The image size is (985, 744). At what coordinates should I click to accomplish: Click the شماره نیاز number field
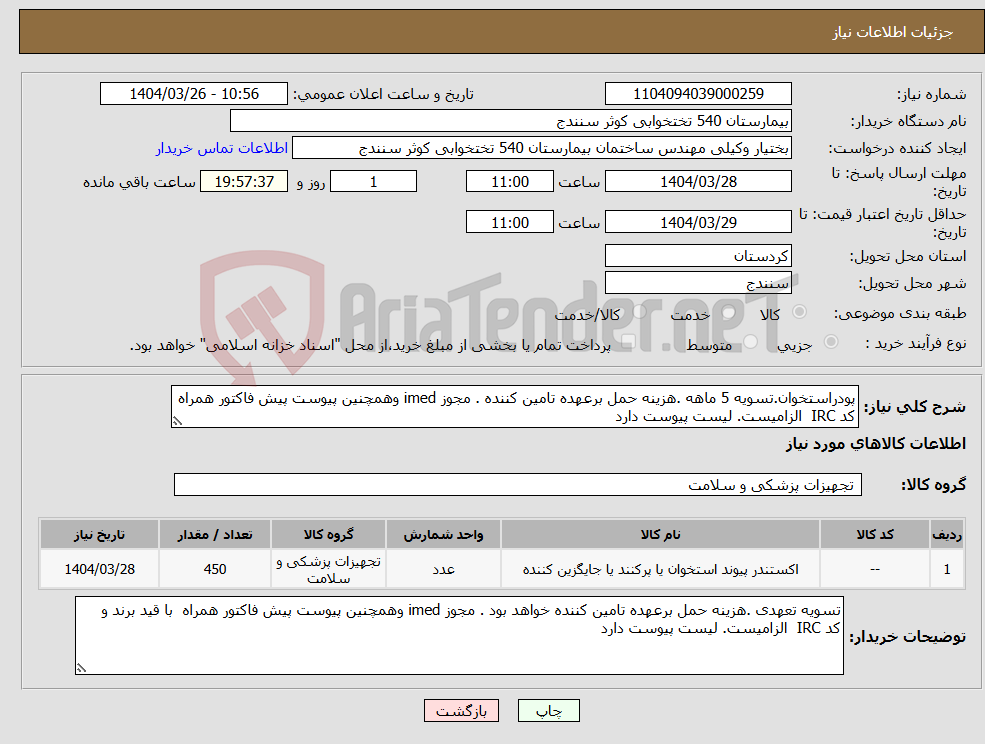tap(696, 93)
